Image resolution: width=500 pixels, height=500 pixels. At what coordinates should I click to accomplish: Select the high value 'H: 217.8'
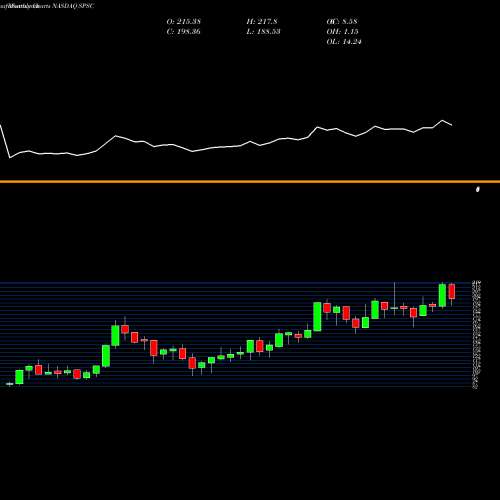pos(262,22)
